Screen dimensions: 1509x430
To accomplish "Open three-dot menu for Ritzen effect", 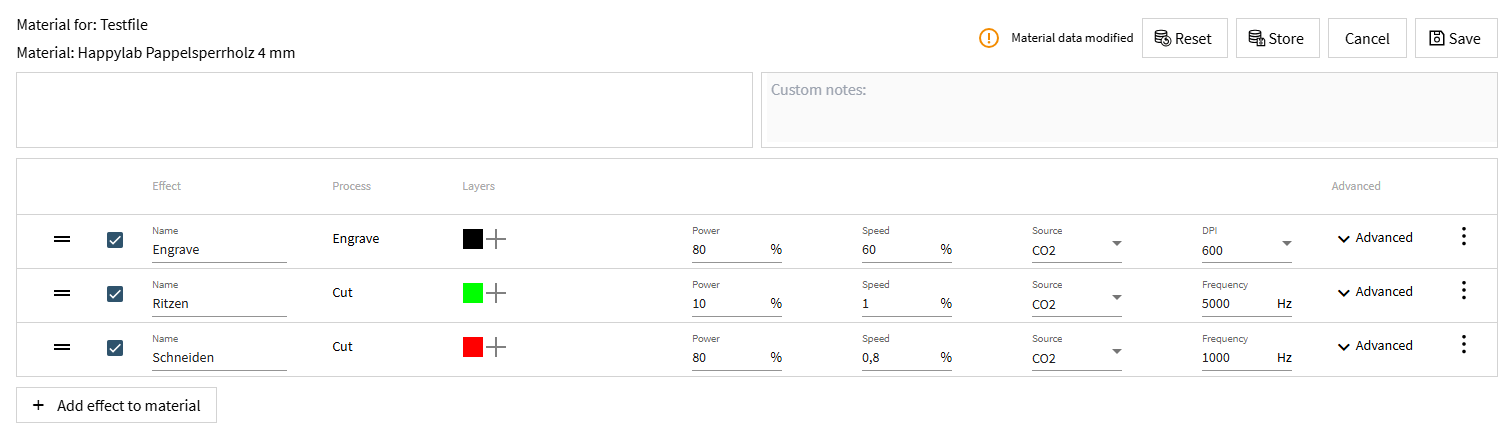I will pos(1463,291).
